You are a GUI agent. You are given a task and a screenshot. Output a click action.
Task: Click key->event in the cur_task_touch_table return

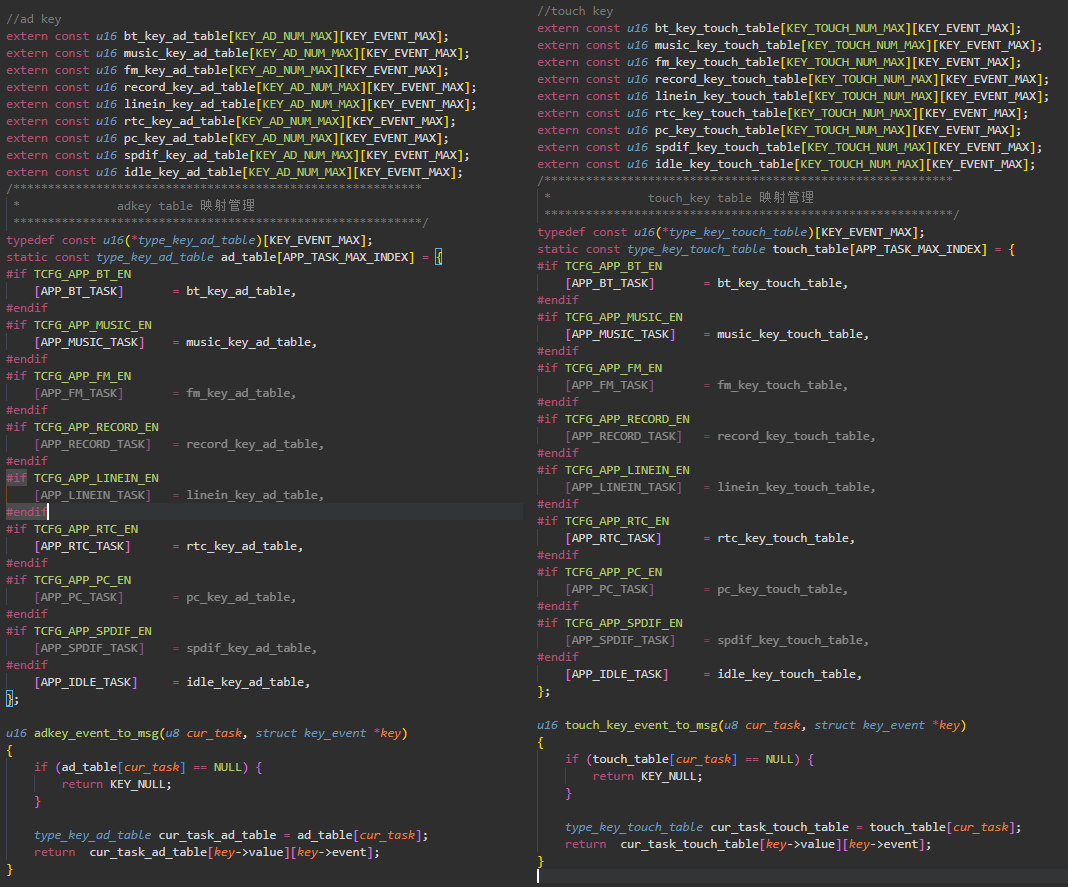coord(884,844)
